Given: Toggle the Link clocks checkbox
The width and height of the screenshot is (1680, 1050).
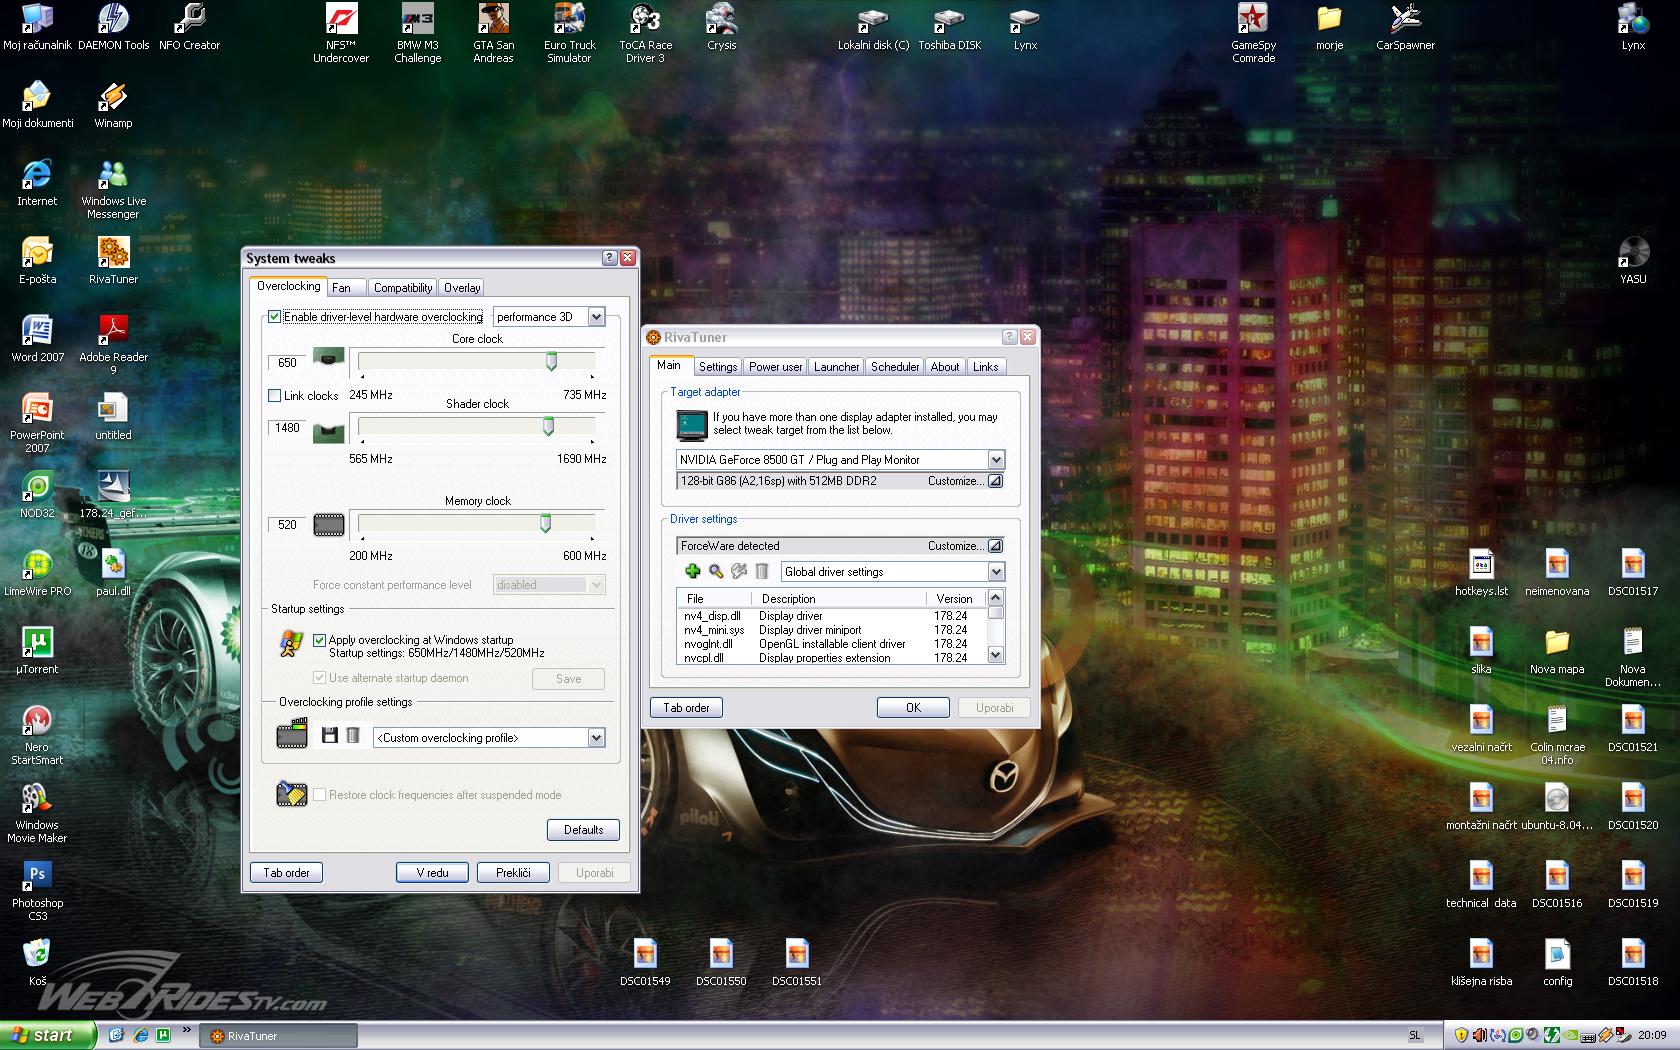Looking at the screenshot, I should point(275,396).
